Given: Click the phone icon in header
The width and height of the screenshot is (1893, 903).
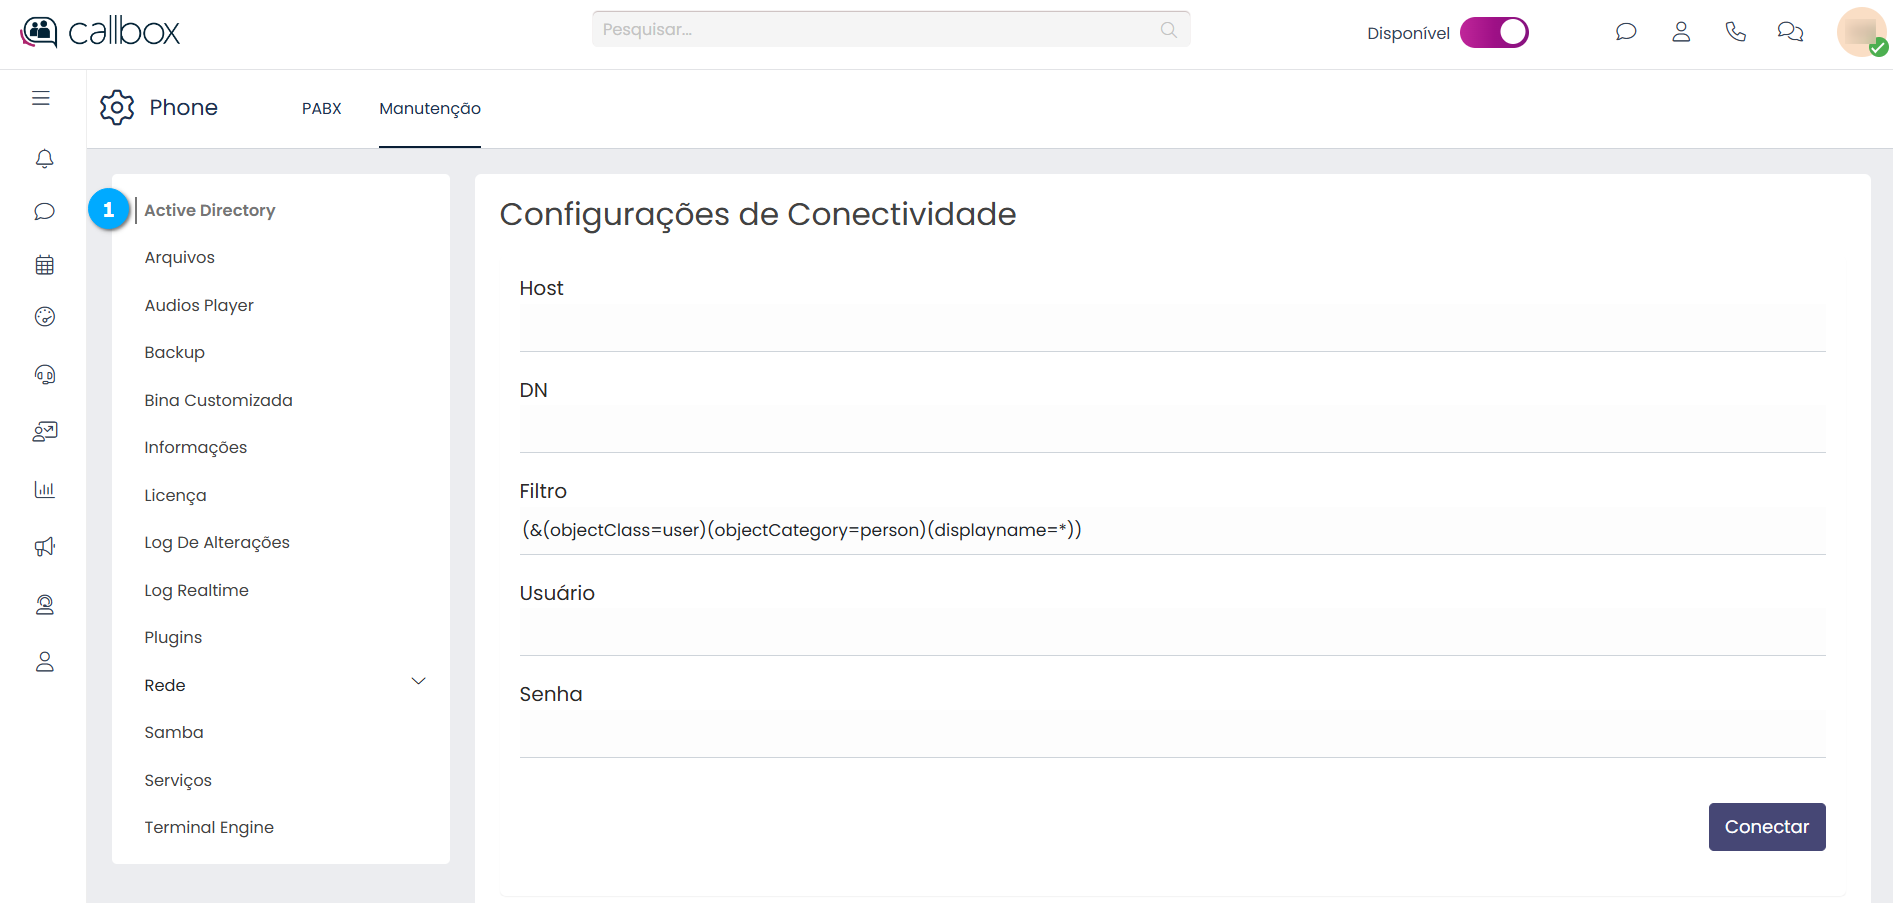Looking at the screenshot, I should point(1735,32).
